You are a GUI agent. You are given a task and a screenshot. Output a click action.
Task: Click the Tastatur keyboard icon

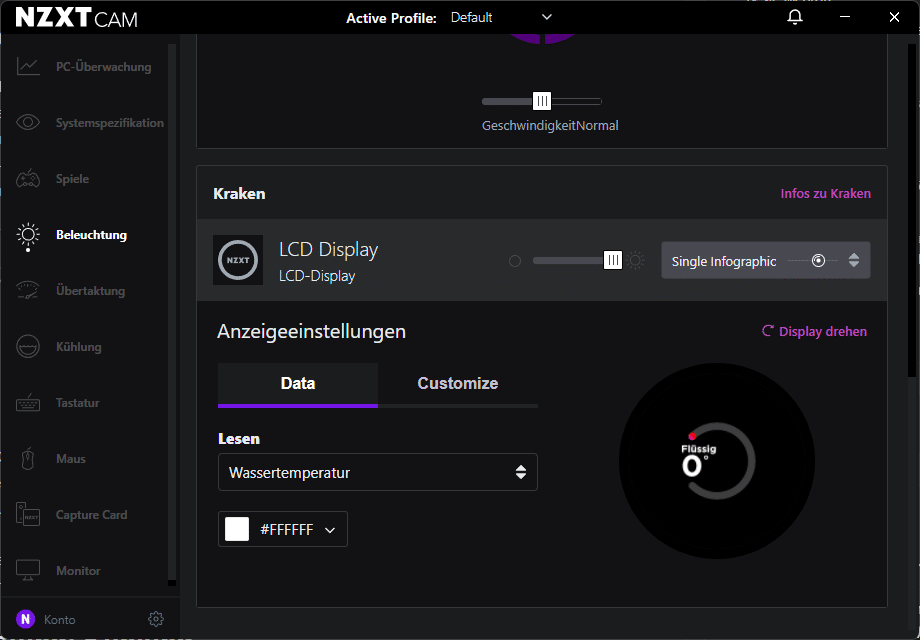point(28,403)
